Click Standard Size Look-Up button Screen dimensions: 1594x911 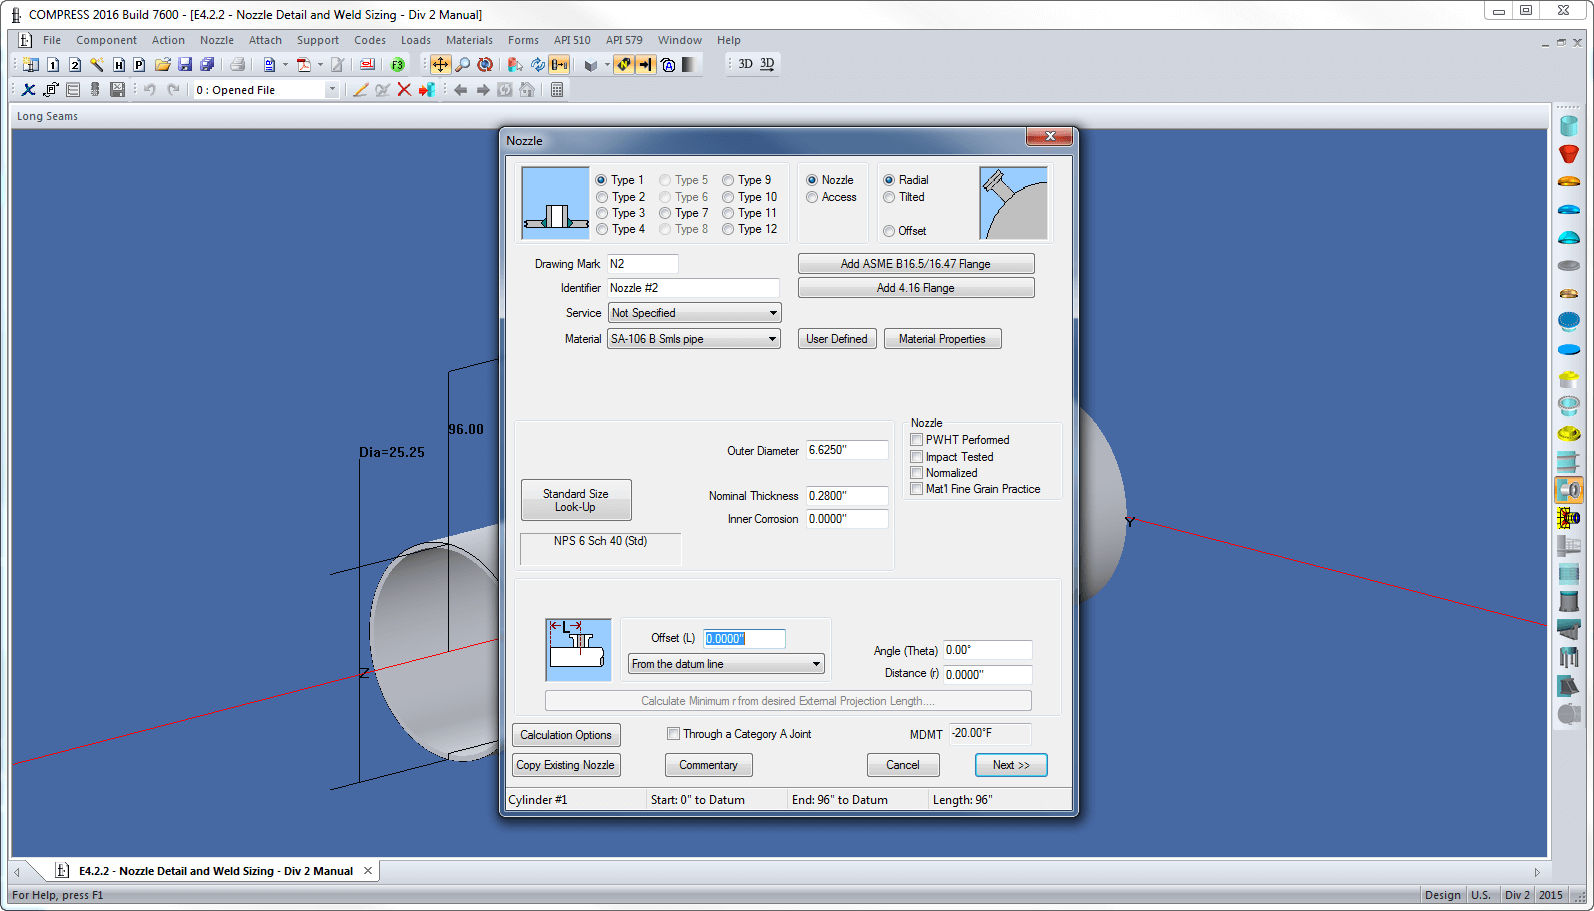tap(576, 500)
